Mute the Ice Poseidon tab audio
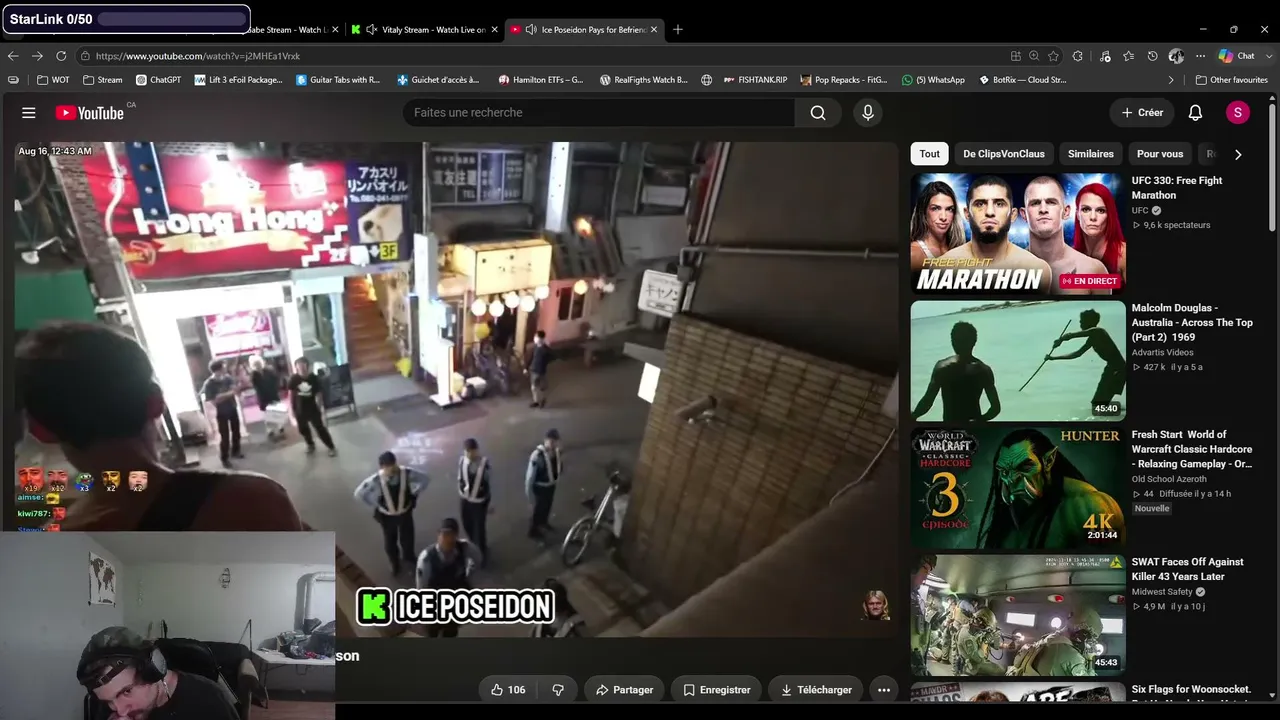This screenshot has width=1280, height=720. click(531, 30)
